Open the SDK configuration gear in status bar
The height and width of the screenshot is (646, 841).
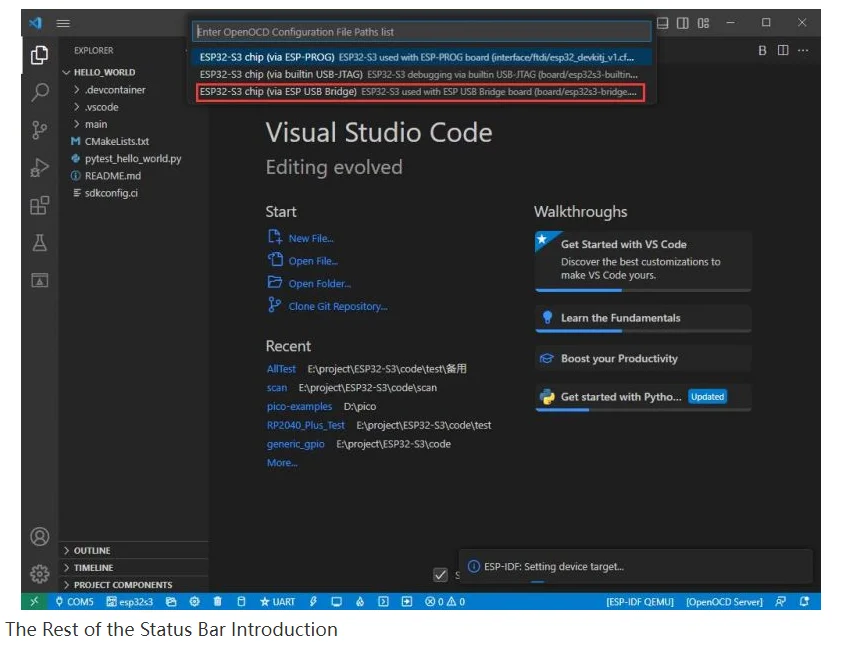[195, 601]
